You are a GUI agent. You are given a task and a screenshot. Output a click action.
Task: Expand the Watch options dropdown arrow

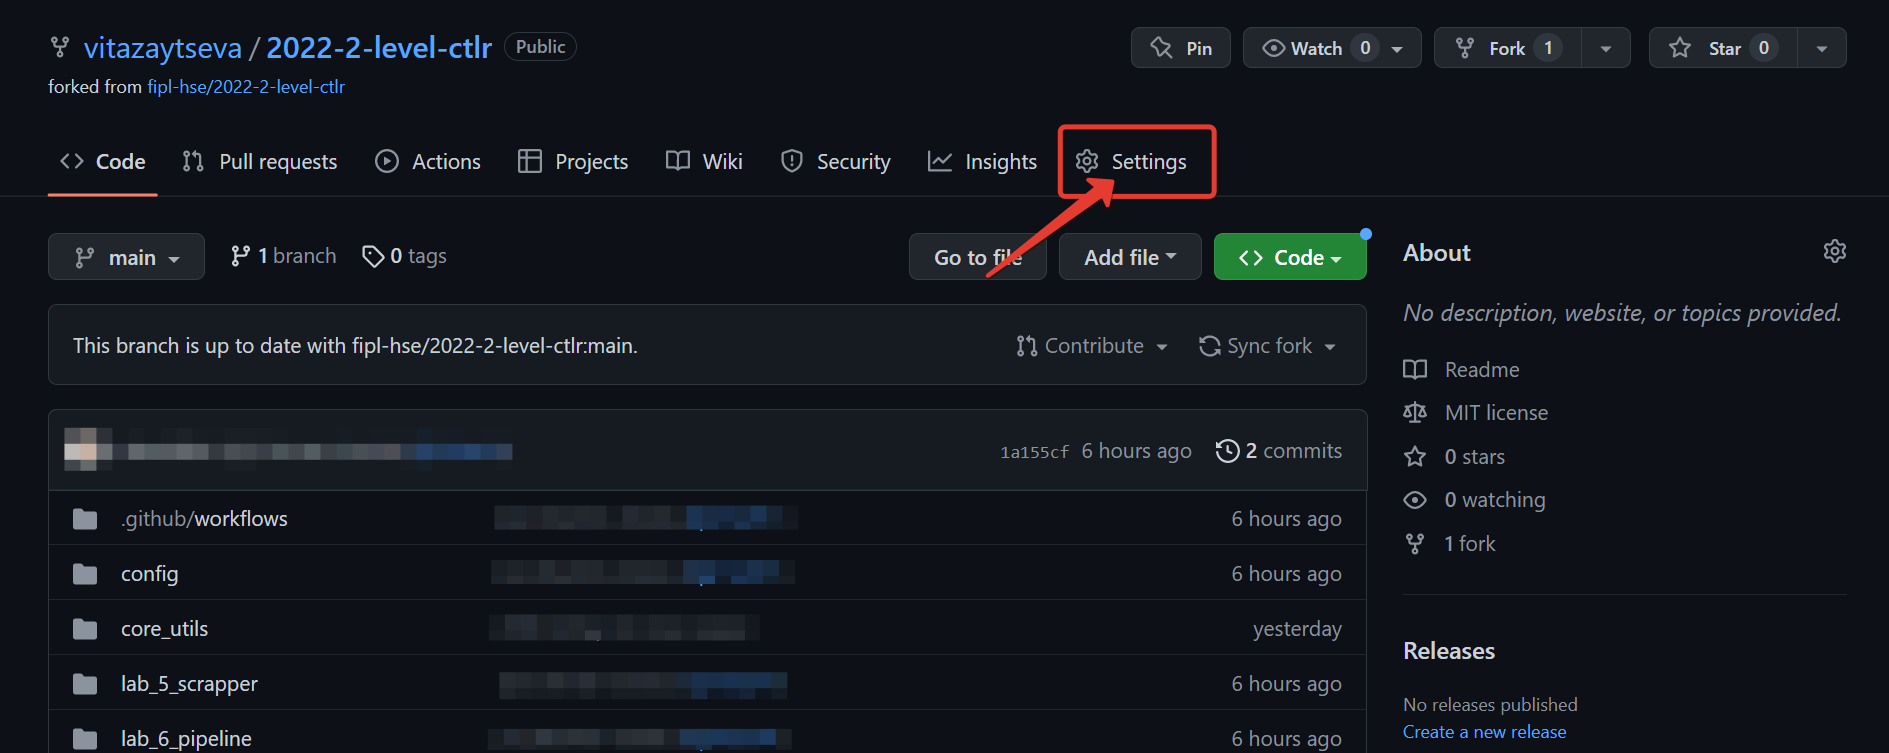pyautogui.click(x=1398, y=49)
